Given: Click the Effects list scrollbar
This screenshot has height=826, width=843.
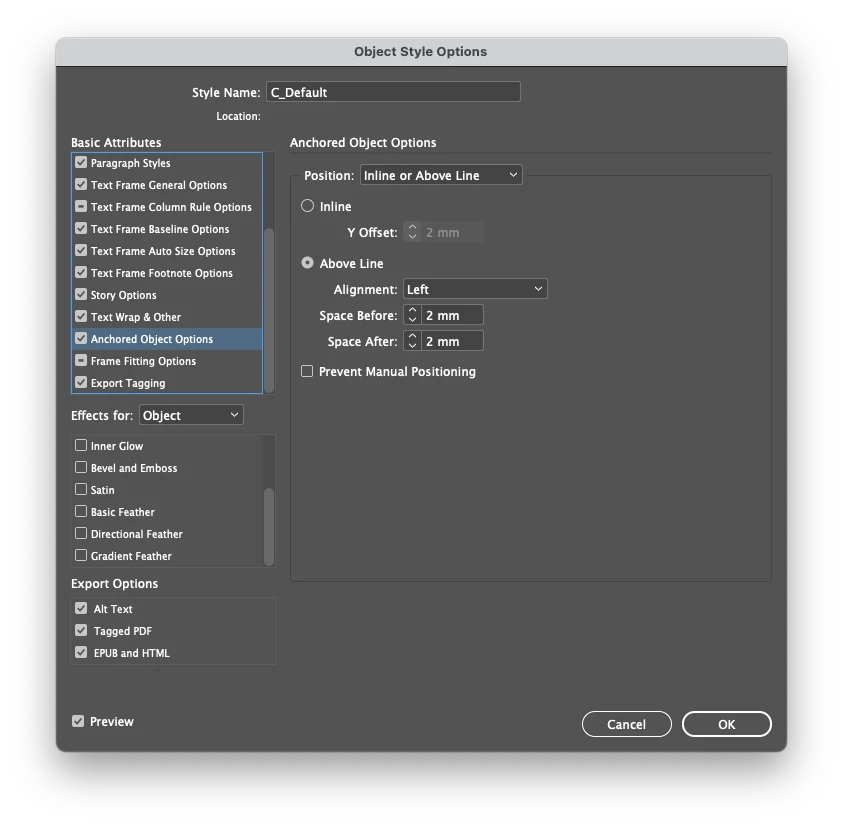Looking at the screenshot, I should click(269, 527).
